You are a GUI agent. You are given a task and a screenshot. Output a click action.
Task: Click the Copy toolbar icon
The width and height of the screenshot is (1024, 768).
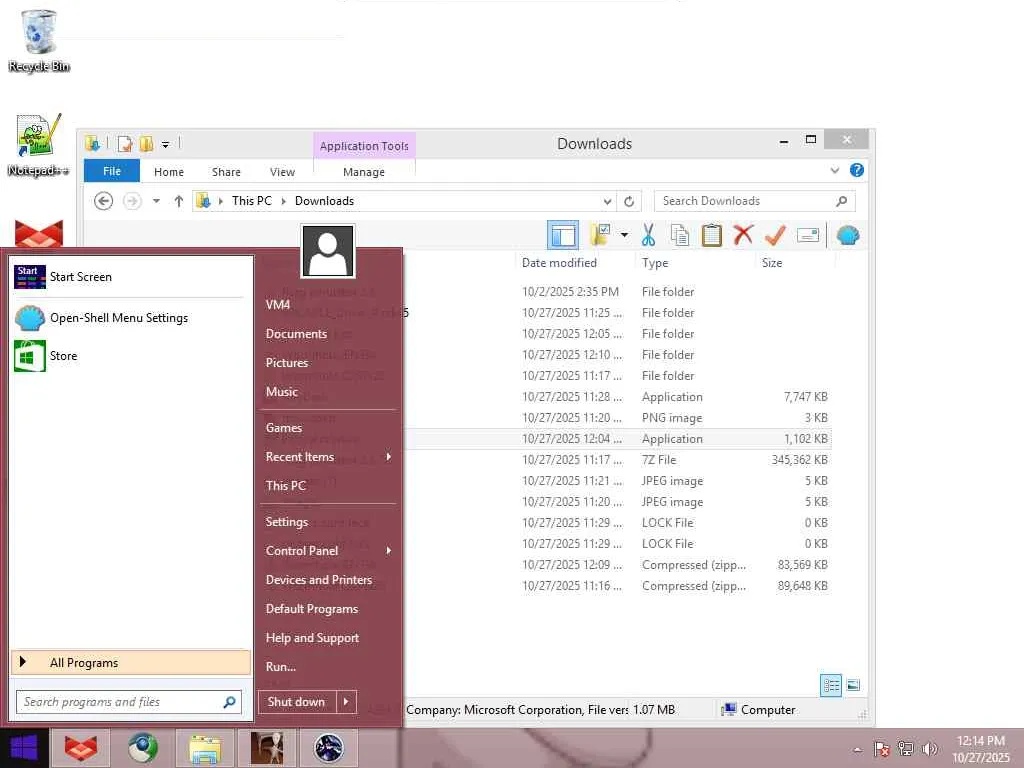pyautogui.click(x=680, y=235)
